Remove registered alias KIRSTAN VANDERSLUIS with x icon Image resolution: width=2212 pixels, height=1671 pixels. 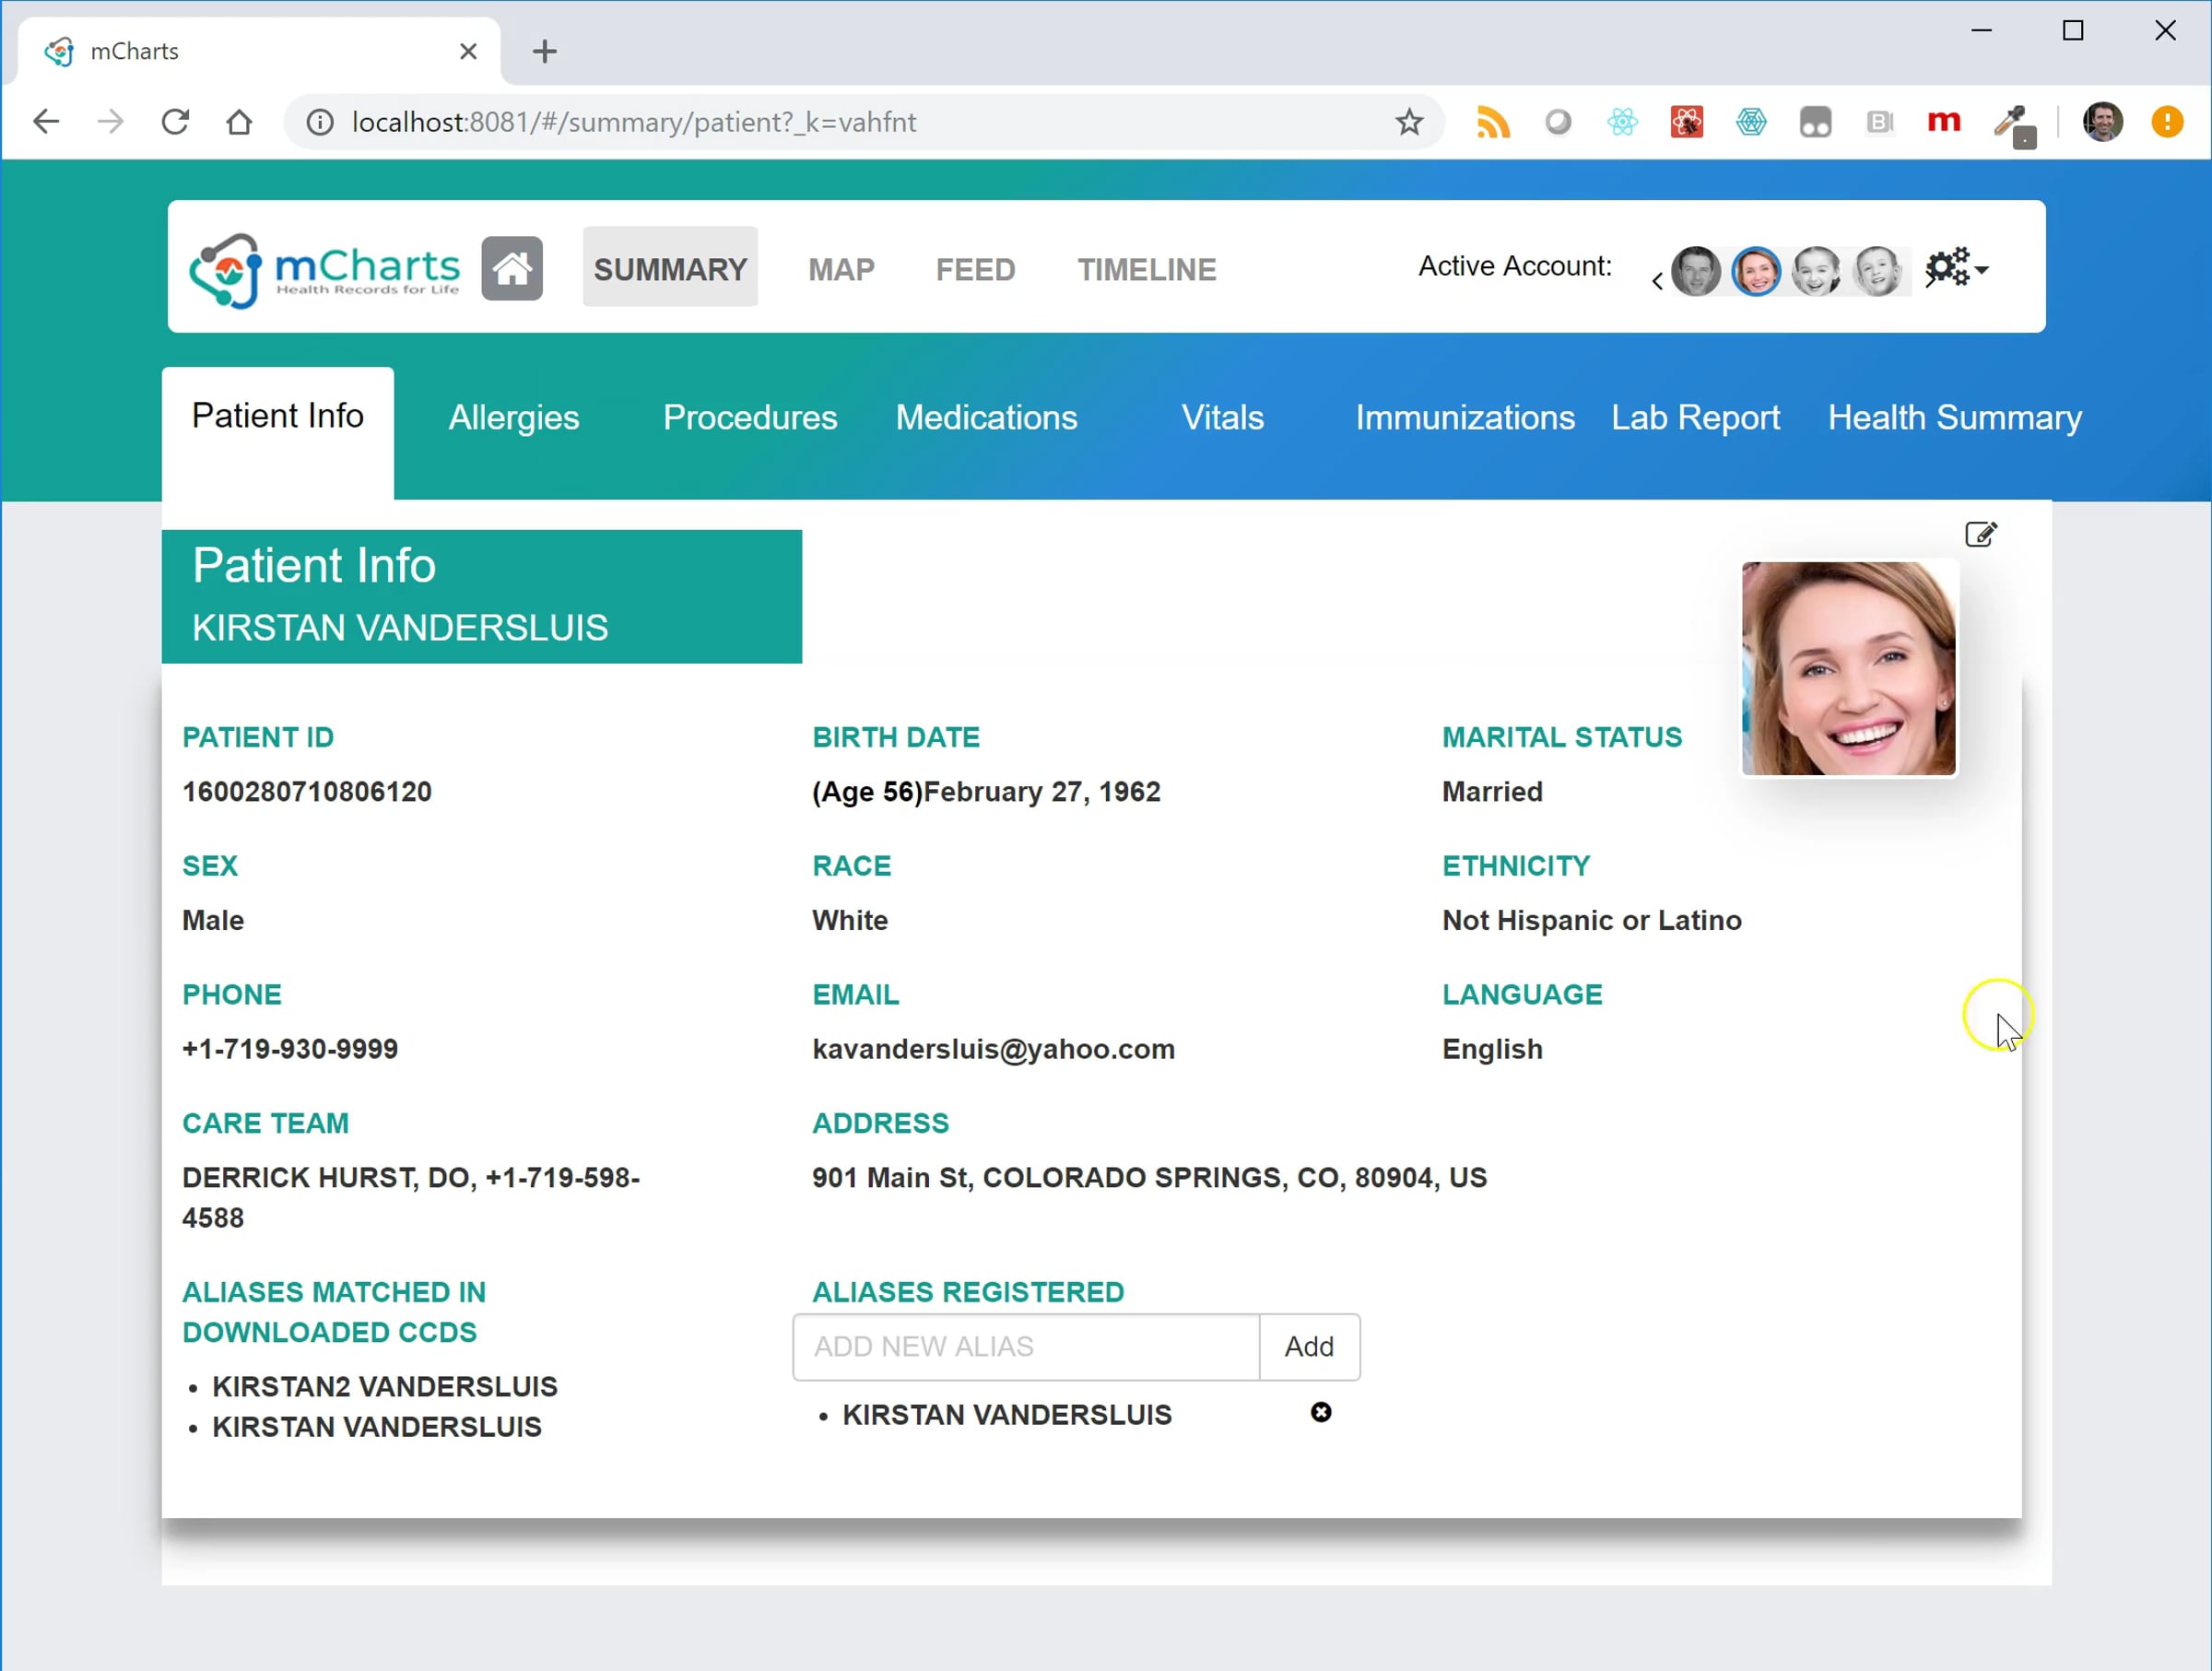coord(1321,1412)
